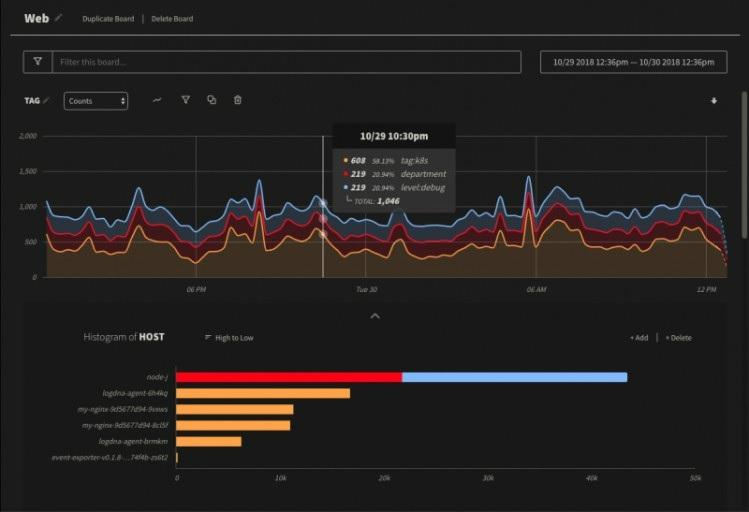Image resolution: width=749 pixels, height=512 pixels.
Task: Click Delete in the histogram header
Action: click(x=678, y=338)
